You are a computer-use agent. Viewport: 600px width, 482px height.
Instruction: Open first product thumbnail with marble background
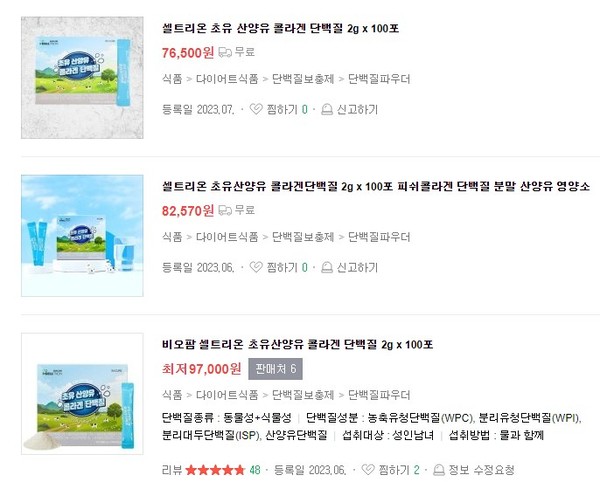pos(82,77)
